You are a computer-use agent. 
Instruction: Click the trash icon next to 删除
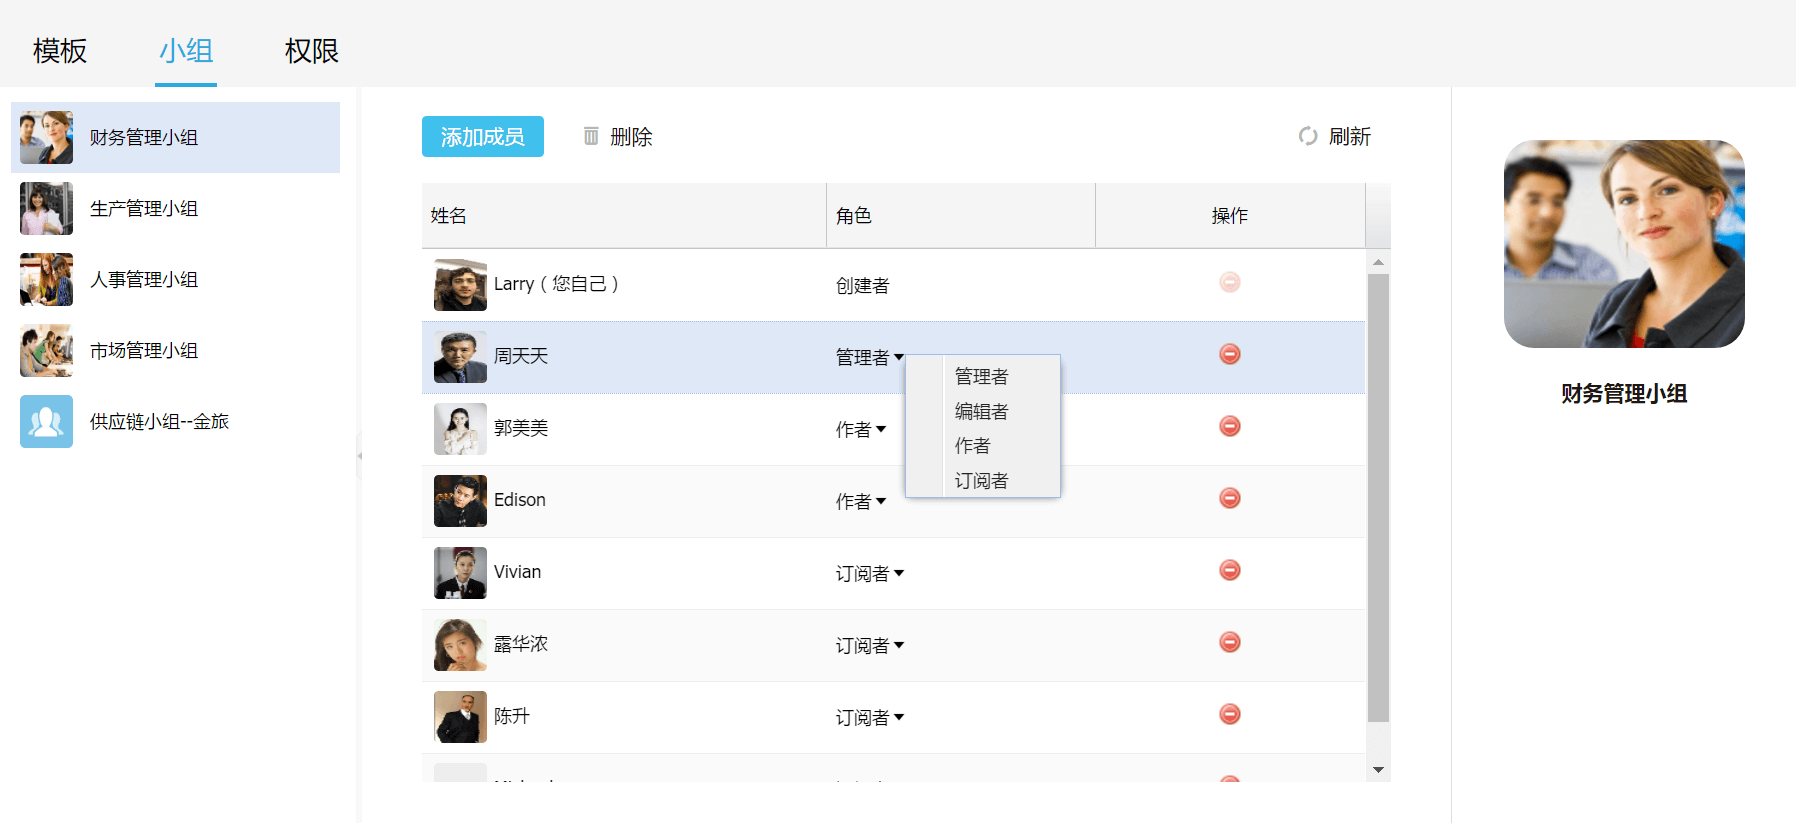pos(591,136)
